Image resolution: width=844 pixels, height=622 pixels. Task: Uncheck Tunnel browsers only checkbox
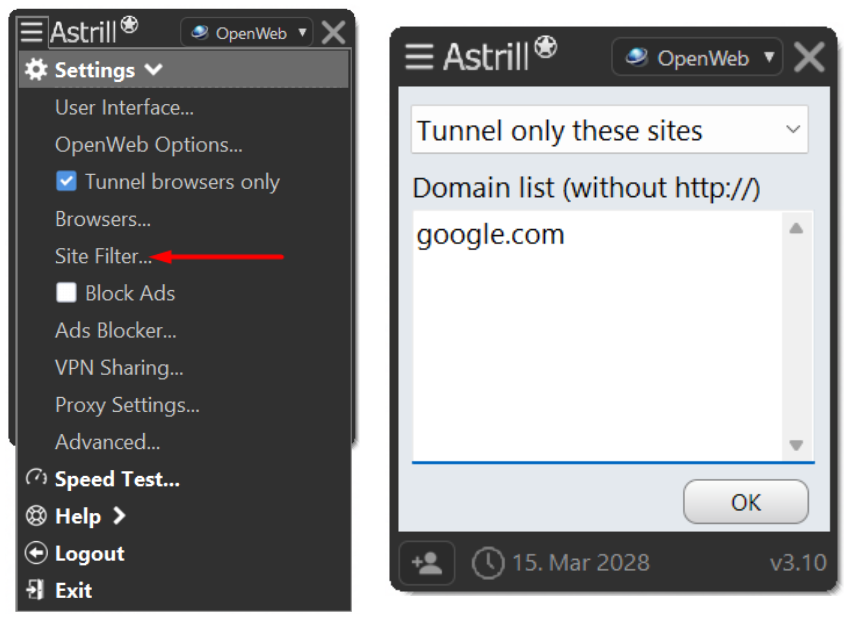pos(66,181)
